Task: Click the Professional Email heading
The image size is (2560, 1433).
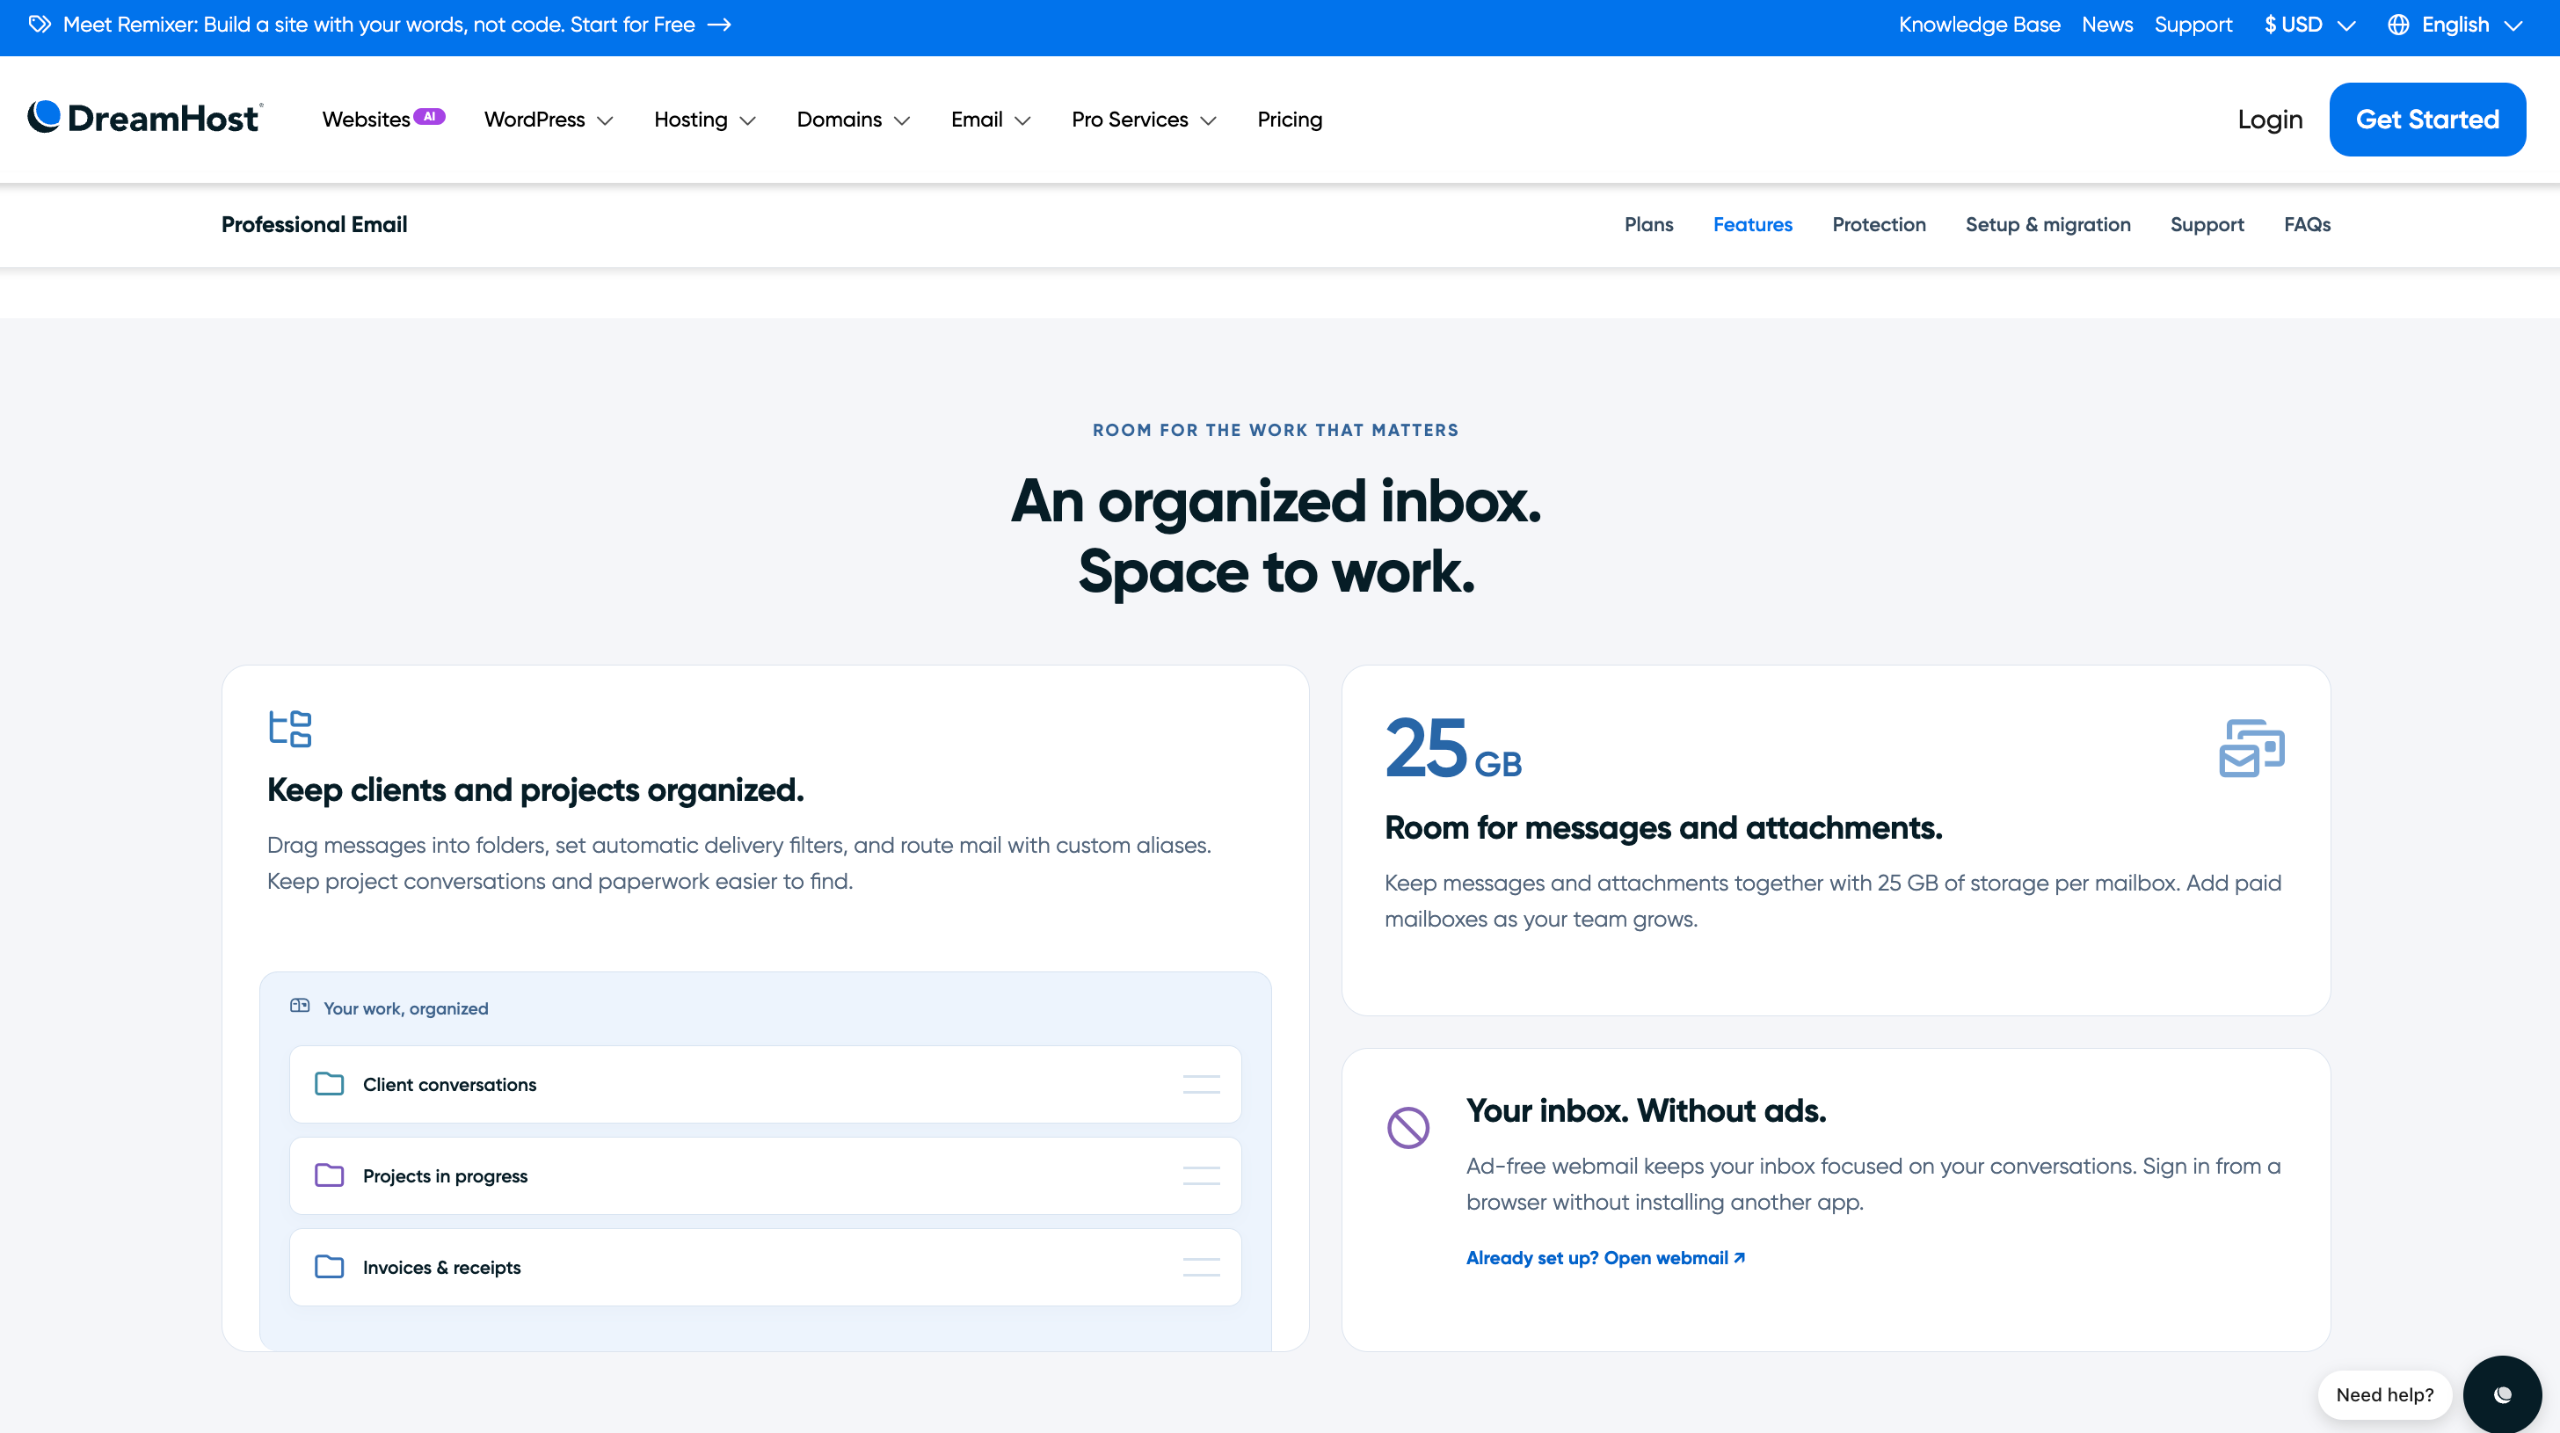Action: click(x=314, y=224)
